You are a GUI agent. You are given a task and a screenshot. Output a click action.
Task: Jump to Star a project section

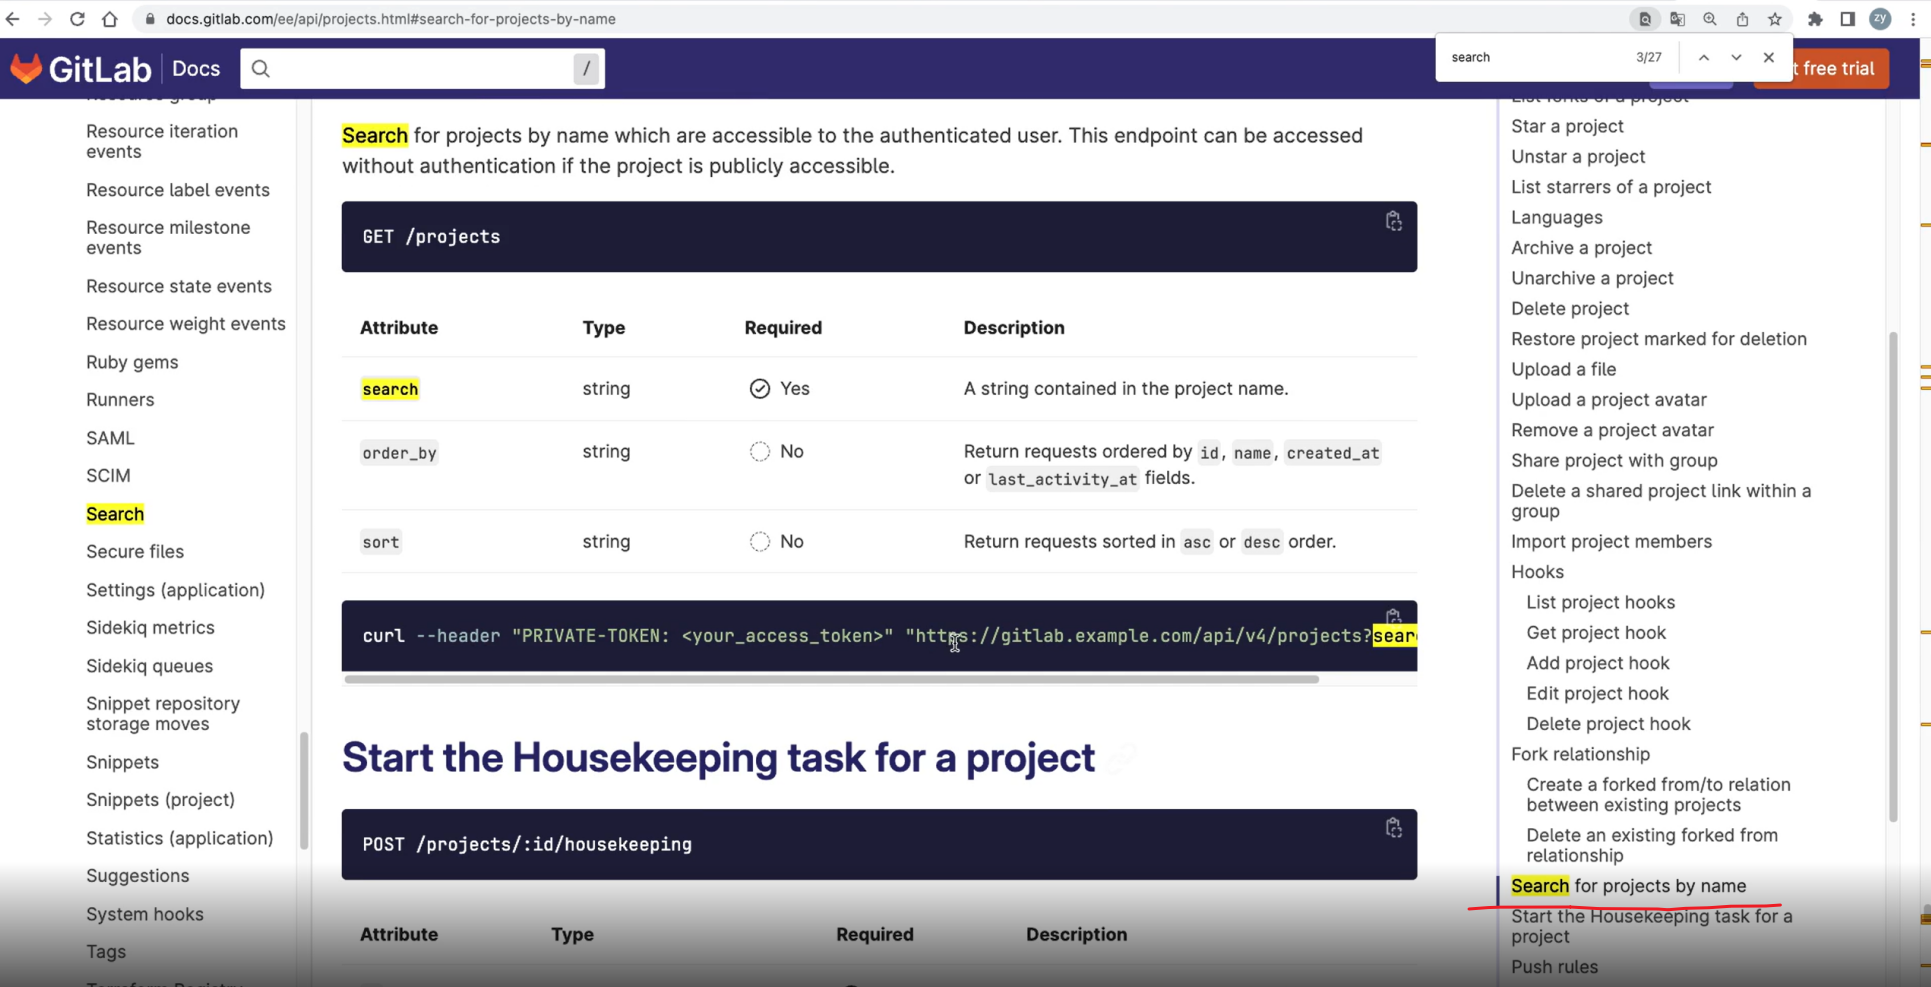pyautogui.click(x=1567, y=126)
